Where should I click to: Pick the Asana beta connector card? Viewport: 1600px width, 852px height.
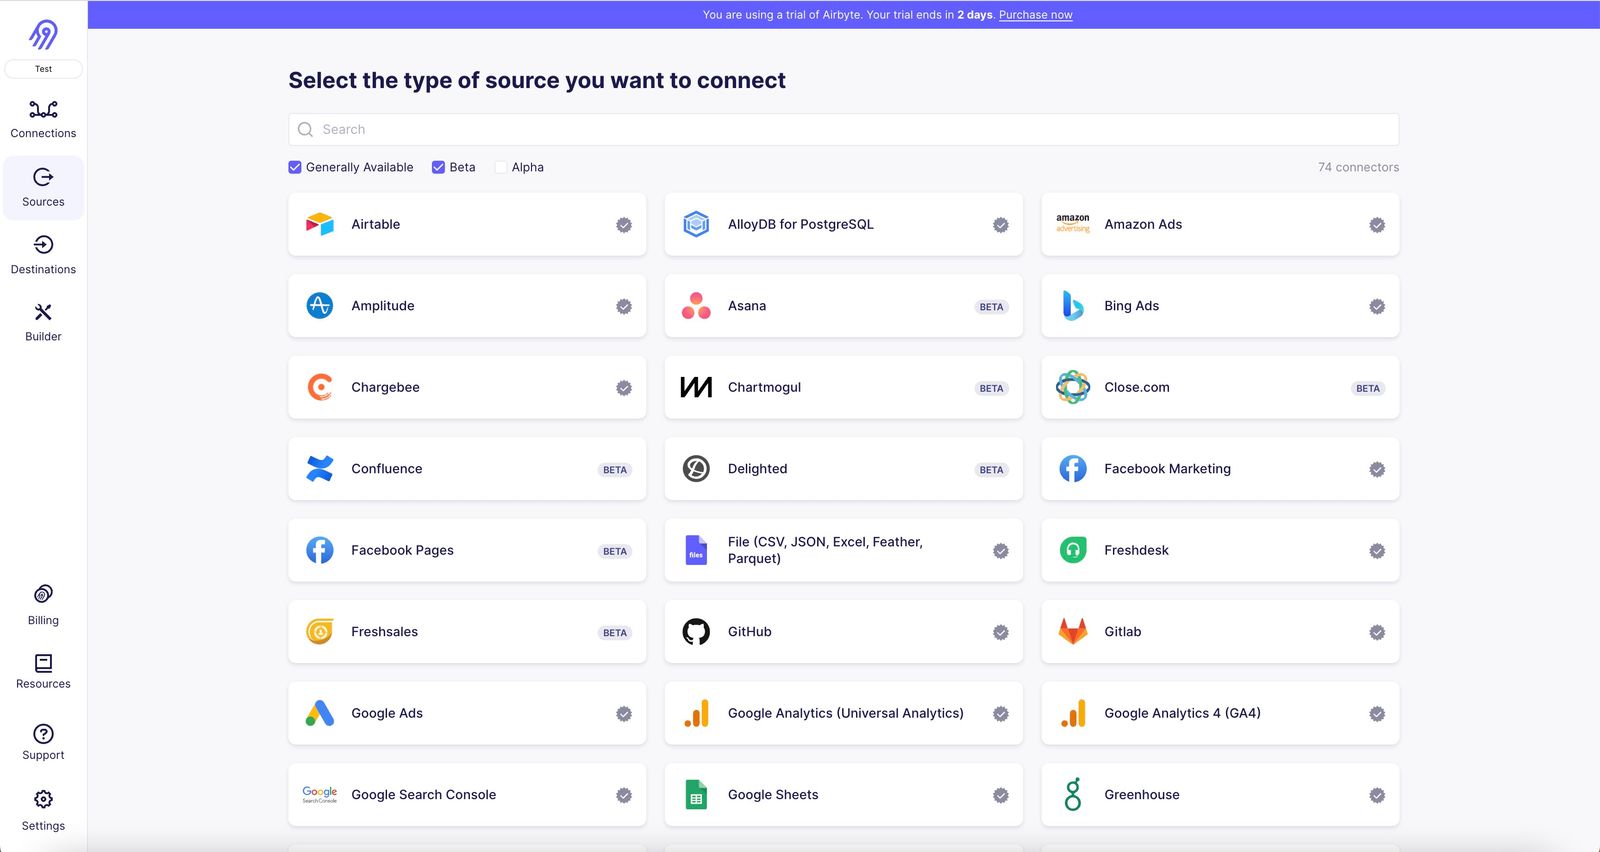[843, 306]
